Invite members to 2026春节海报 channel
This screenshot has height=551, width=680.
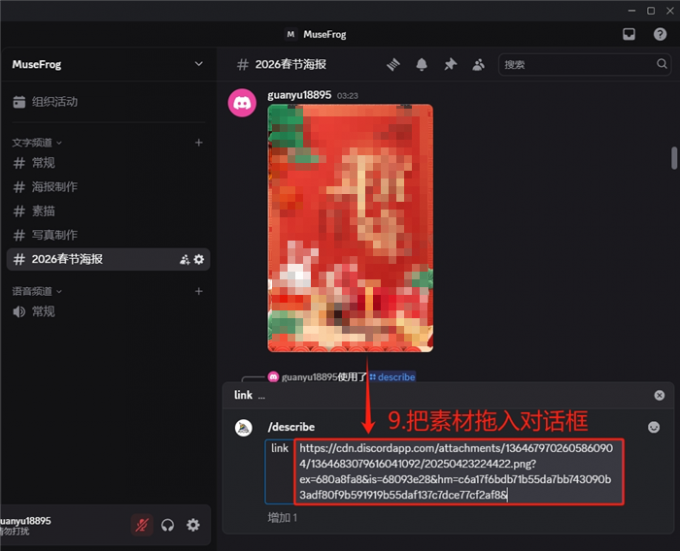(185, 259)
